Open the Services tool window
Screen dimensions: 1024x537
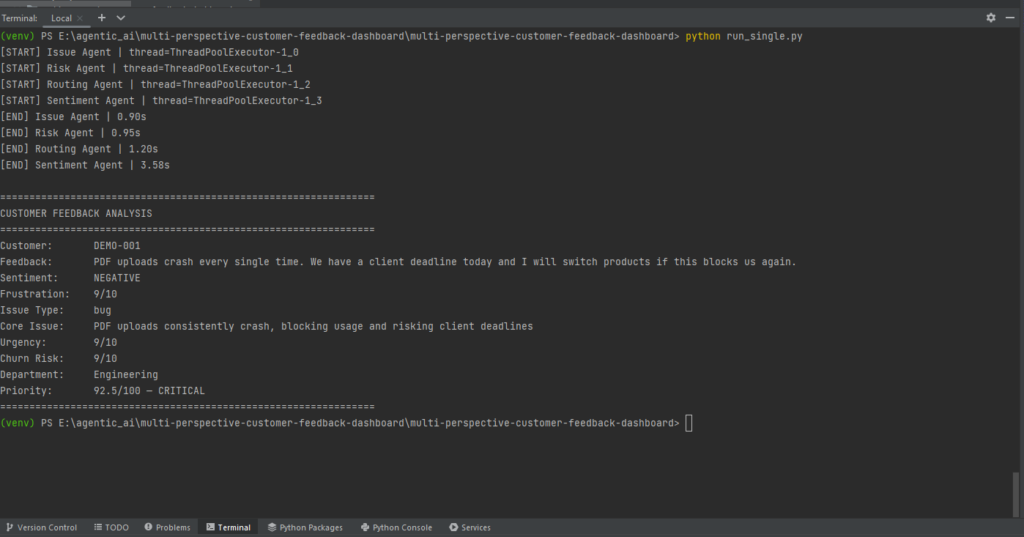click(x=470, y=527)
